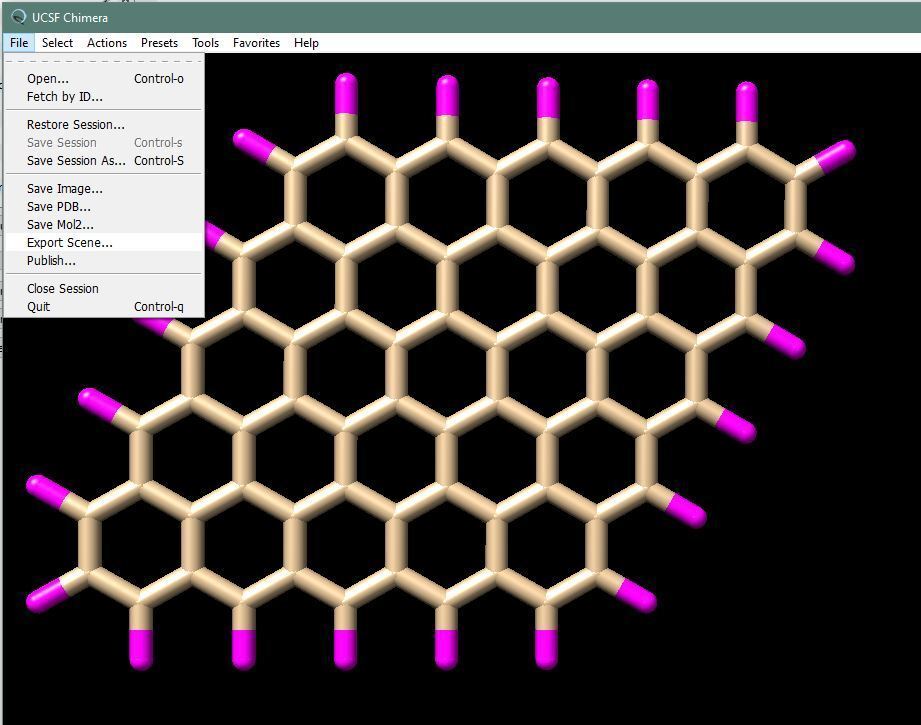Open the Actions menu

pos(106,43)
